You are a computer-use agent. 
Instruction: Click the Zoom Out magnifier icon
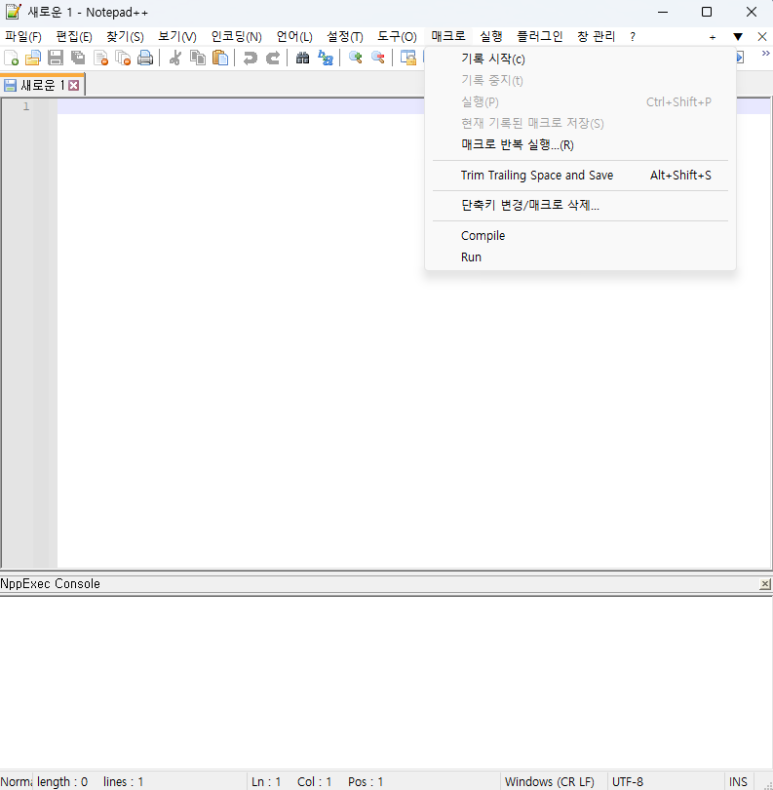pos(378,58)
